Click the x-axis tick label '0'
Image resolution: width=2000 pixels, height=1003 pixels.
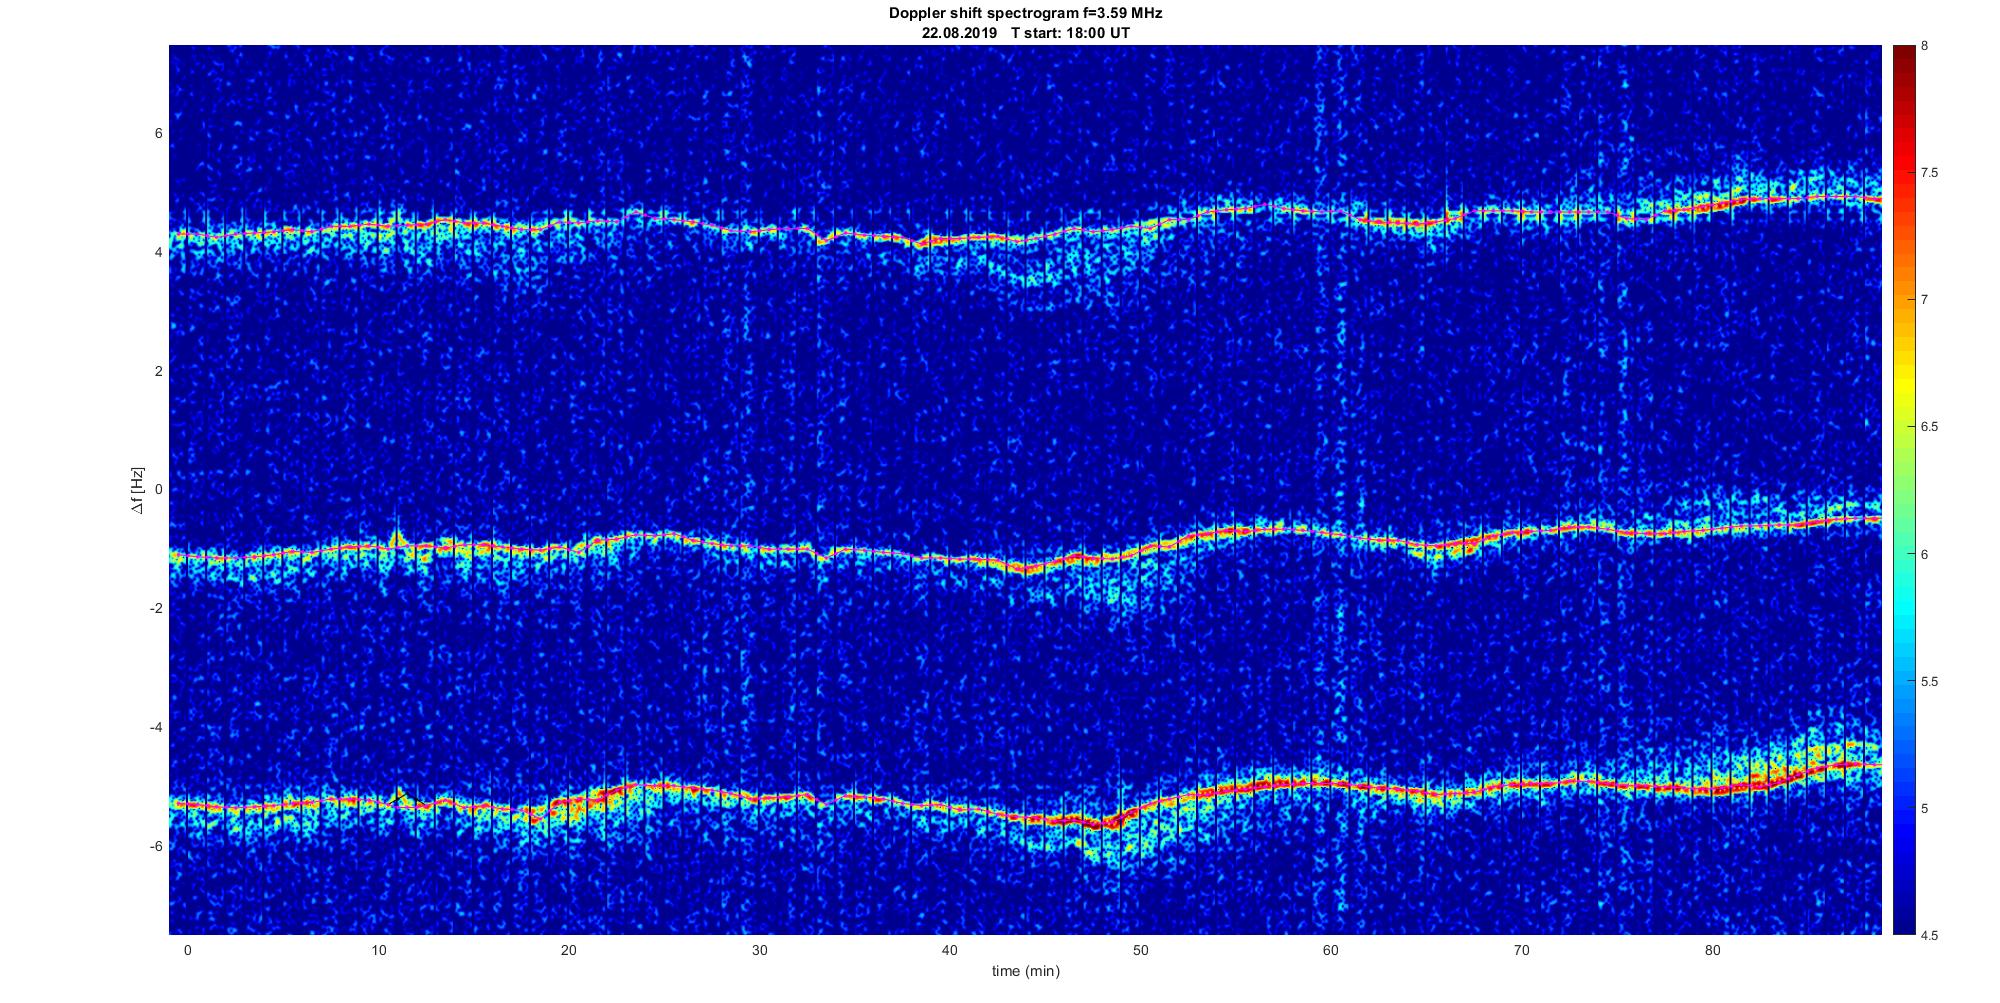pos(187,950)
